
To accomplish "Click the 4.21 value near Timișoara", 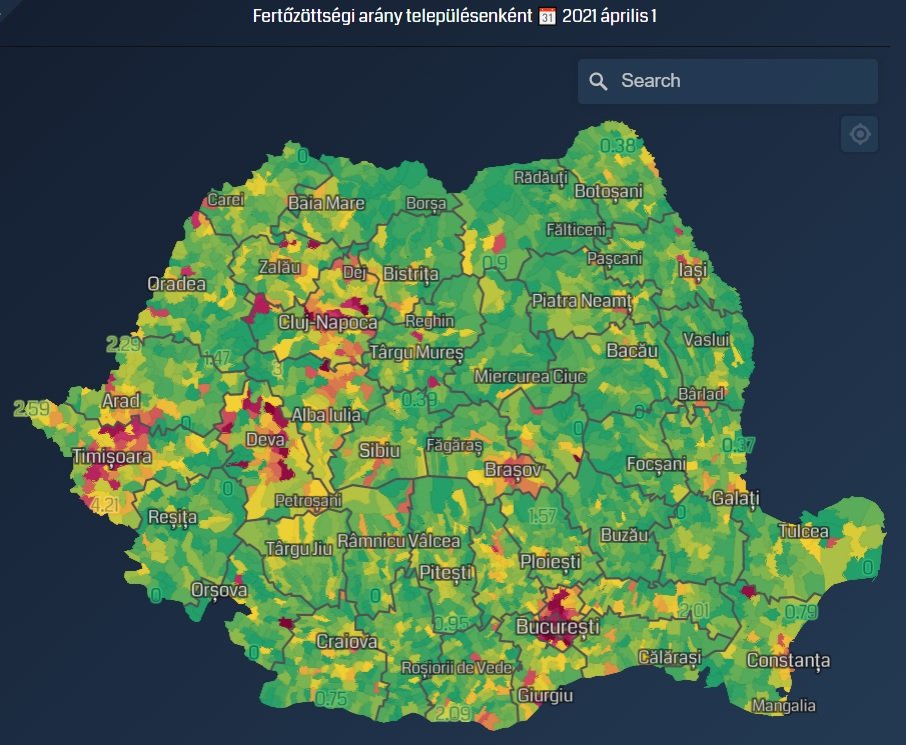I will point(104,506).
